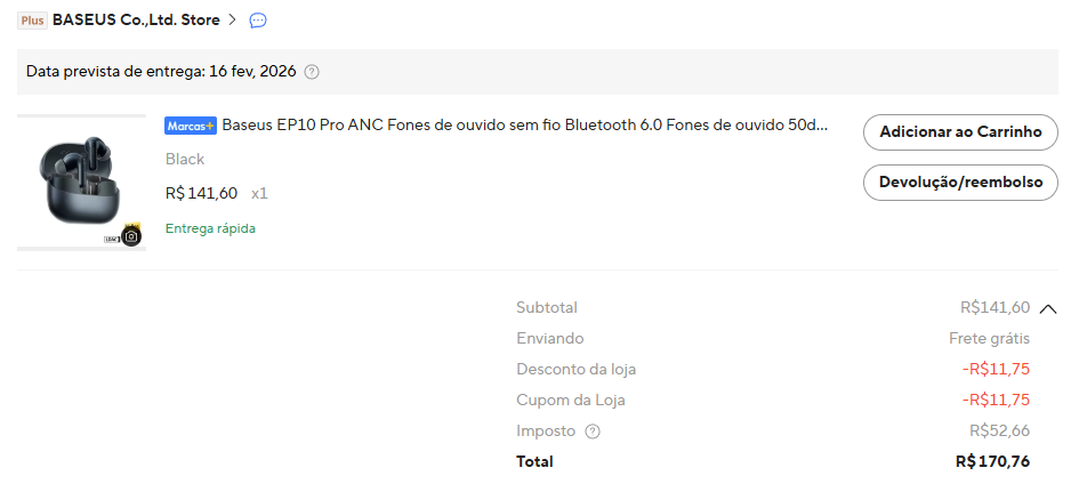Click the Cupom da Loja discount value

tap(996, 400)
